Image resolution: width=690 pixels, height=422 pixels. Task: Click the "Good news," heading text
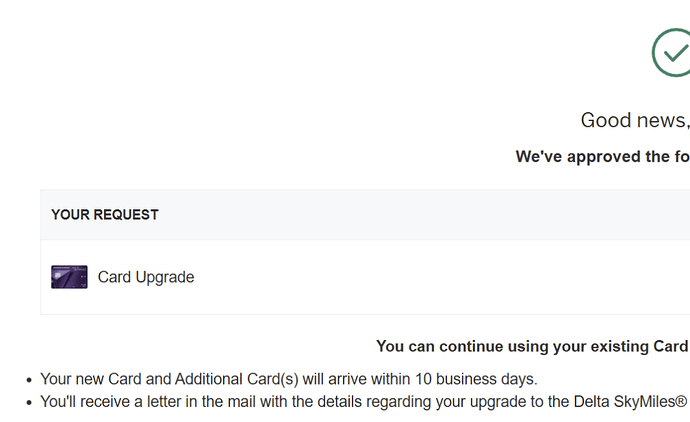pyautogui.click(x=635, y=121)
